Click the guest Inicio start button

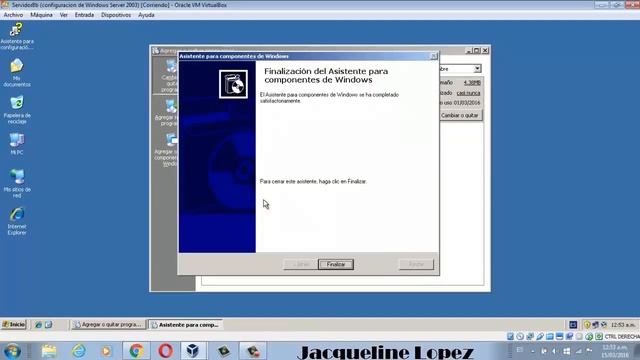coord(14,324)
